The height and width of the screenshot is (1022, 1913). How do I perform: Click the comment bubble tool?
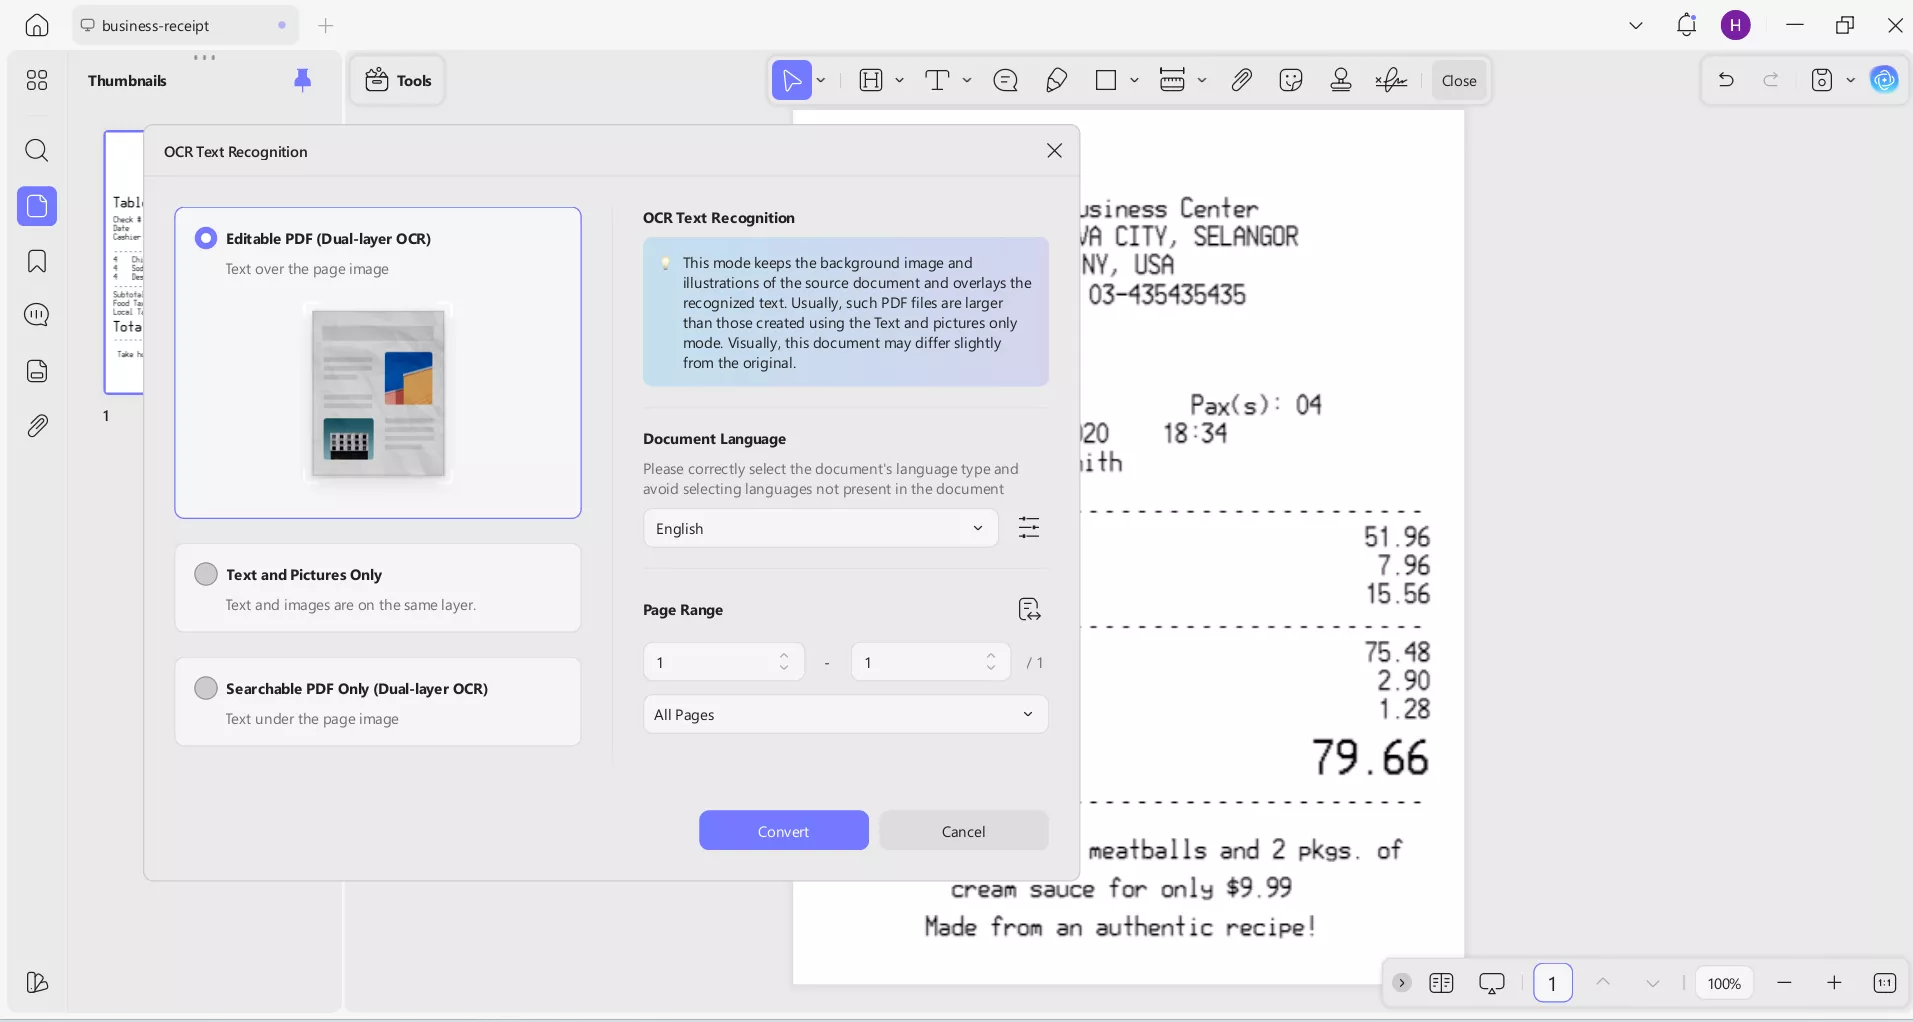coord(1006,80)
